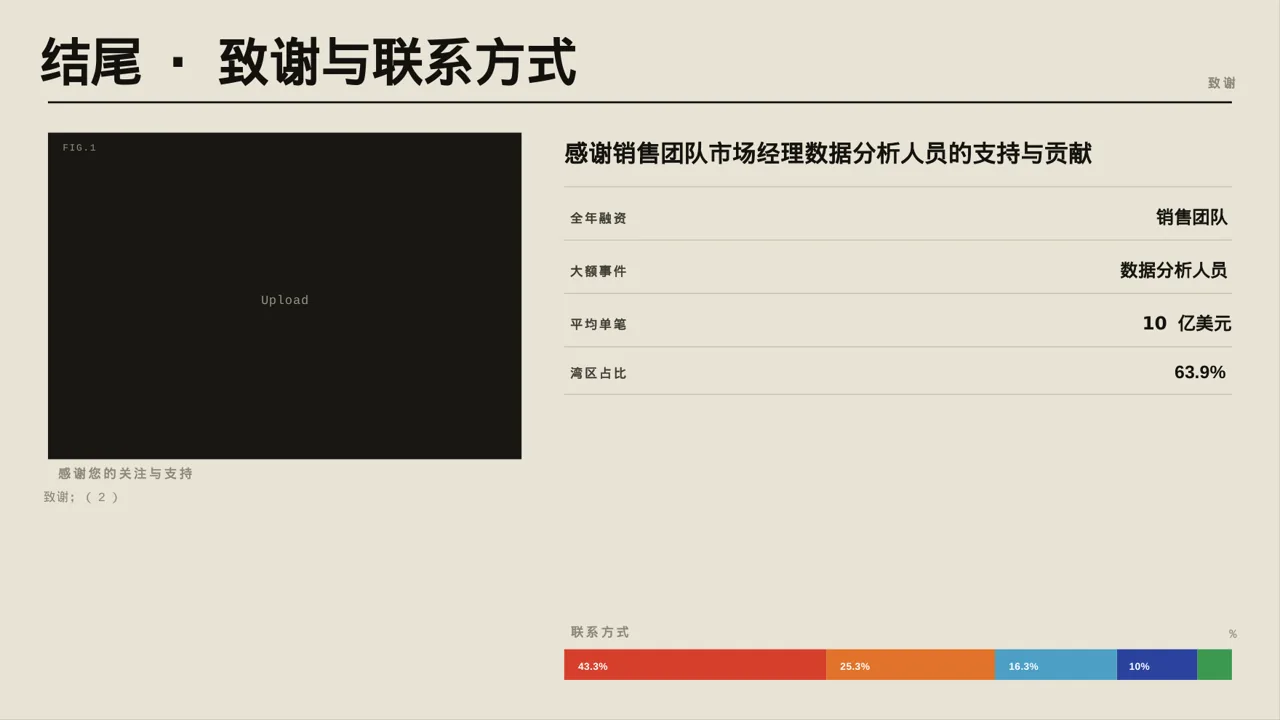Click the Upload image placeholder
Screen dimensions: 1280x720
[x=285, y=296]
